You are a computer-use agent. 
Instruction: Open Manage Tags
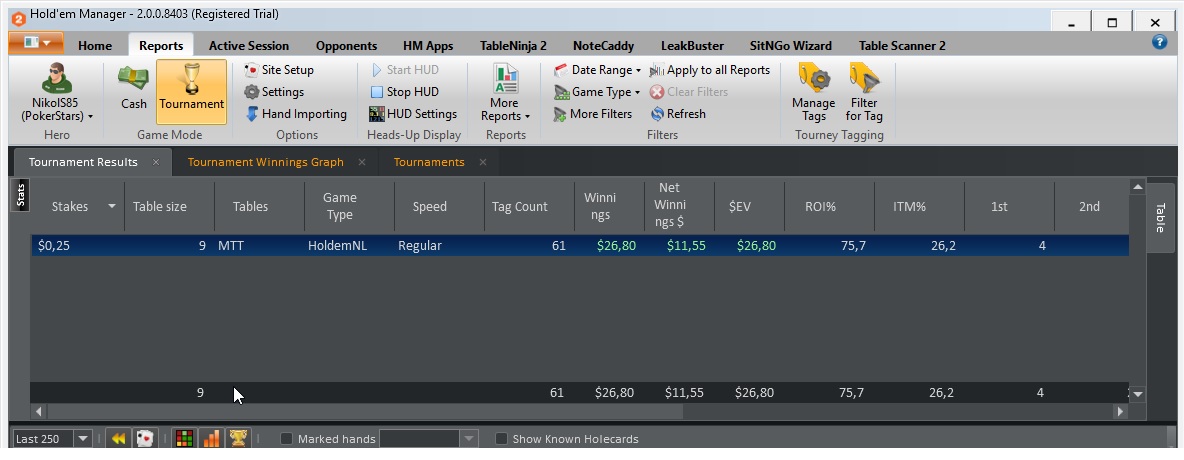point(813,93)
